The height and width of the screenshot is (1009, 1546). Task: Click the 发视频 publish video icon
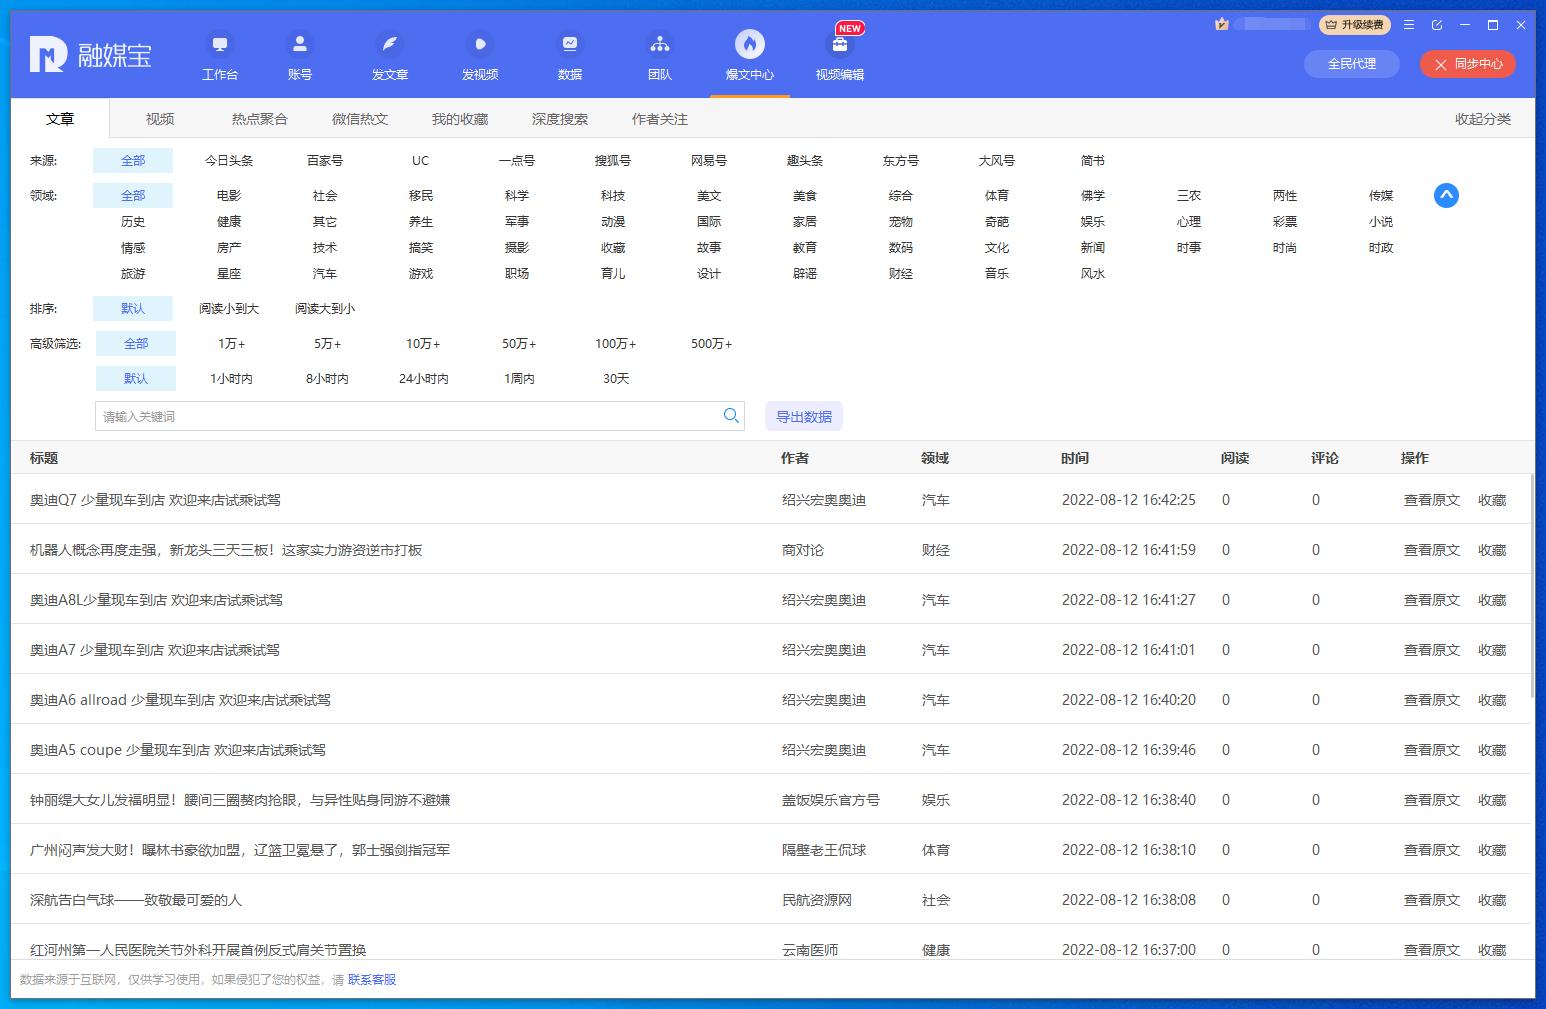point(479,45)
